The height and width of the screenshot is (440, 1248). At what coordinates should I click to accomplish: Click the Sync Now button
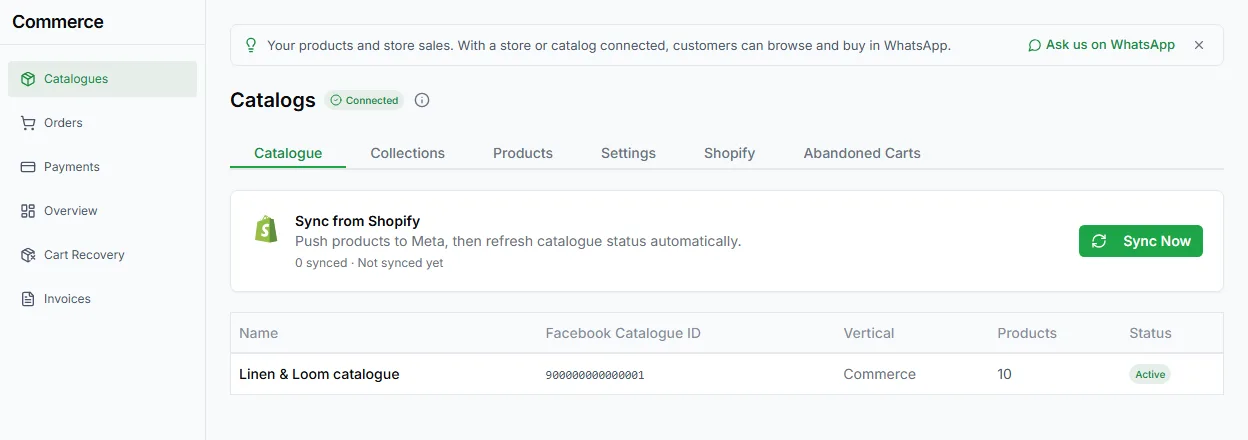click(1141, 241)
